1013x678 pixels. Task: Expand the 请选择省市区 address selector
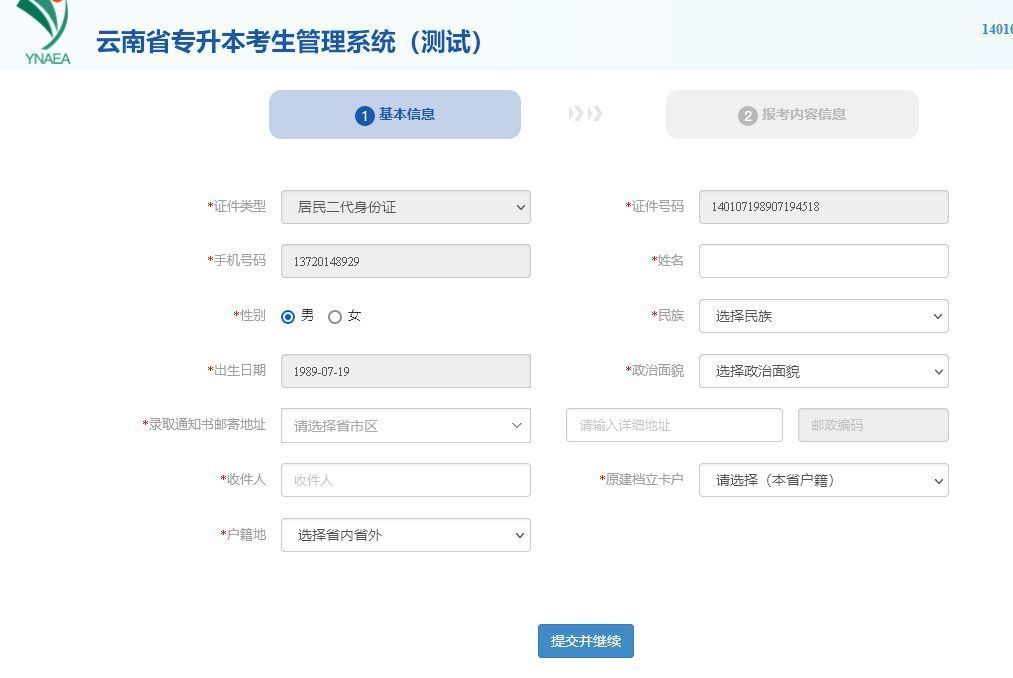[405, 425]
